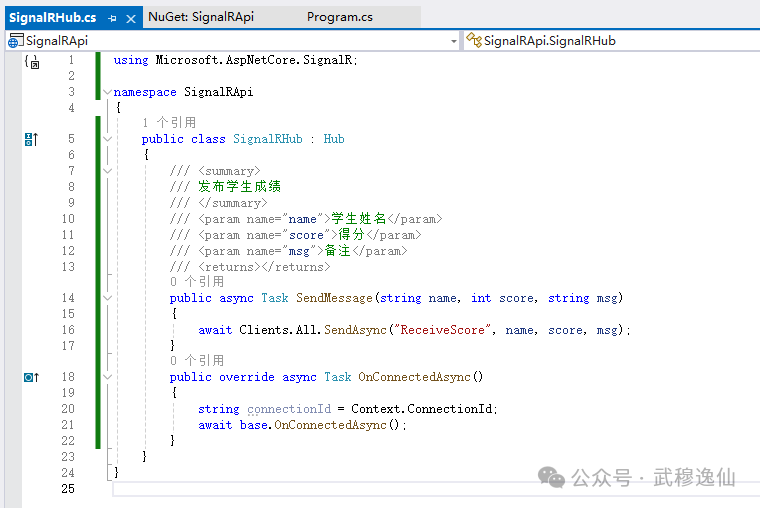Click the SignalRHub class name on line 5
The height and width of the screenshot is (508, 760).
coord(268,139)
